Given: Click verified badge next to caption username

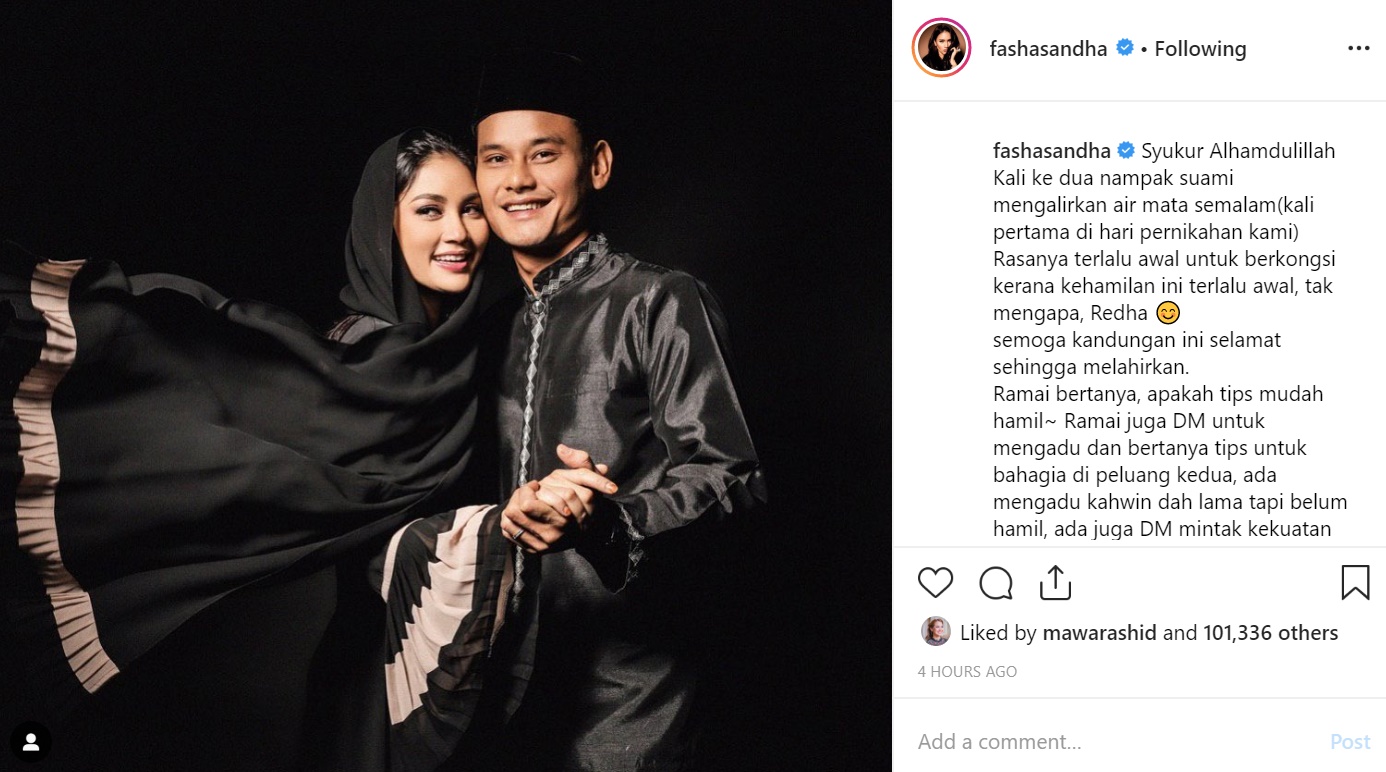Looking at the screenshot, I should [x=1126, y=151].
